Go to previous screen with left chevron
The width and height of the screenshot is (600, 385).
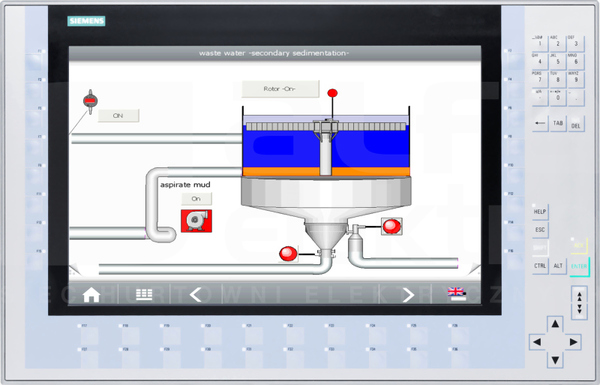point(196,294)
